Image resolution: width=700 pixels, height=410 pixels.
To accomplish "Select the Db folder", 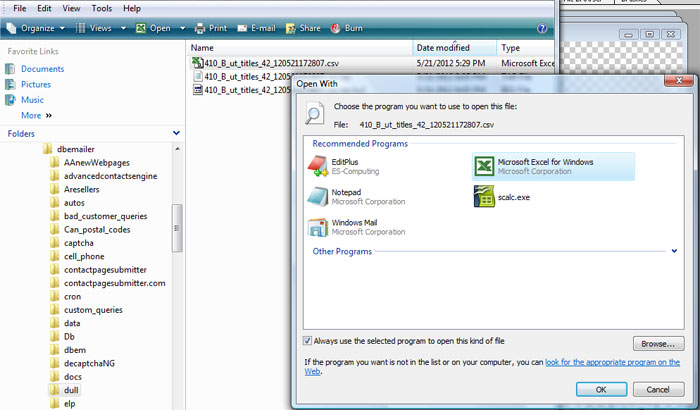I will [62, 337].
